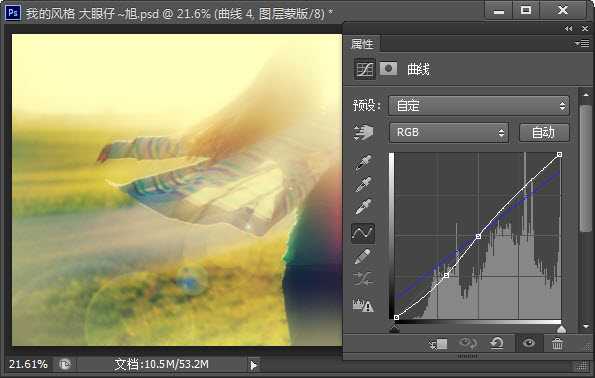Click the histogram recalculate warning icon

363,305
